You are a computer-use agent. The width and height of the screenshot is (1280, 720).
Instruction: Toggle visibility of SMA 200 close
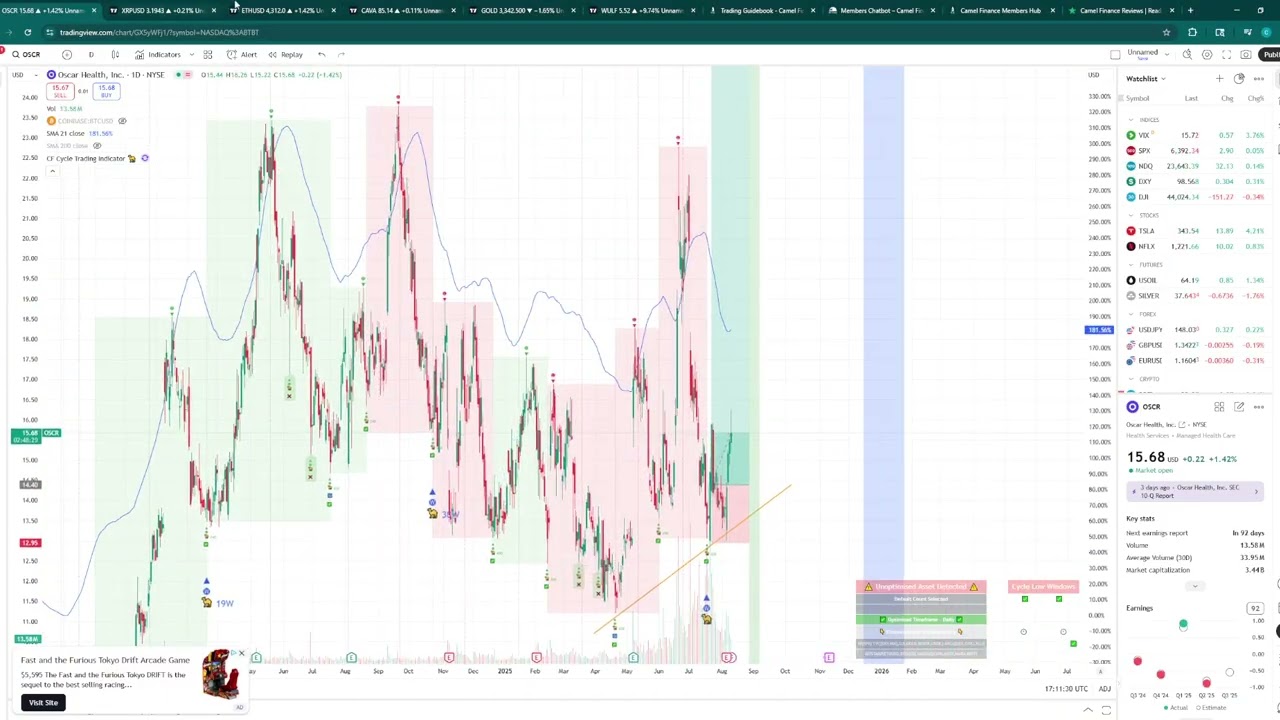coord(97,146)
